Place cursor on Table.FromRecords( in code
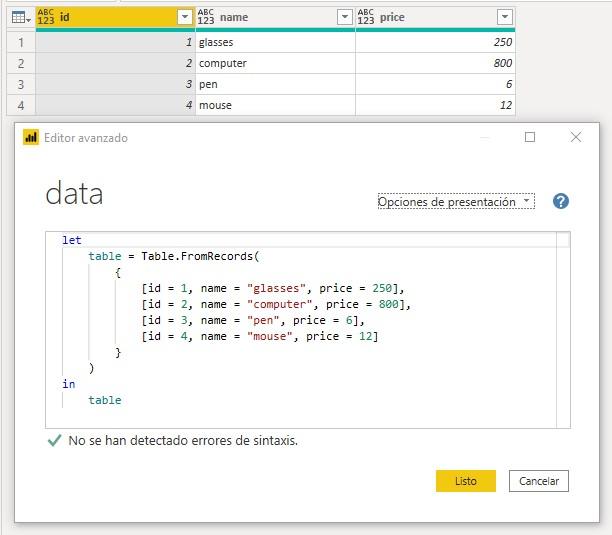The width and height of the screenshot is (612, 535). point(200,256)
